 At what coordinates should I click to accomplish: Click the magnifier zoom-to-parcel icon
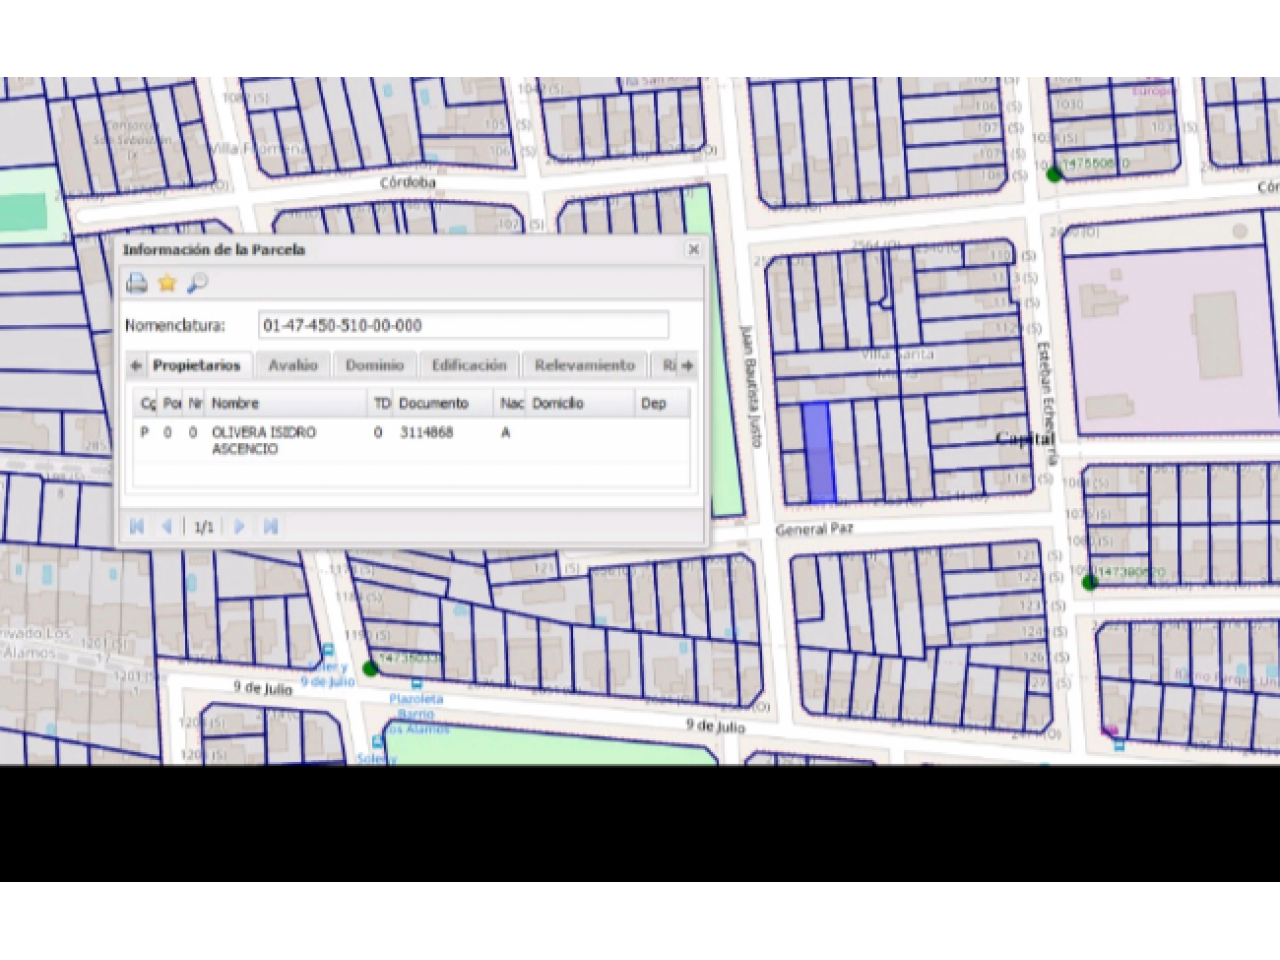point(197,284)
